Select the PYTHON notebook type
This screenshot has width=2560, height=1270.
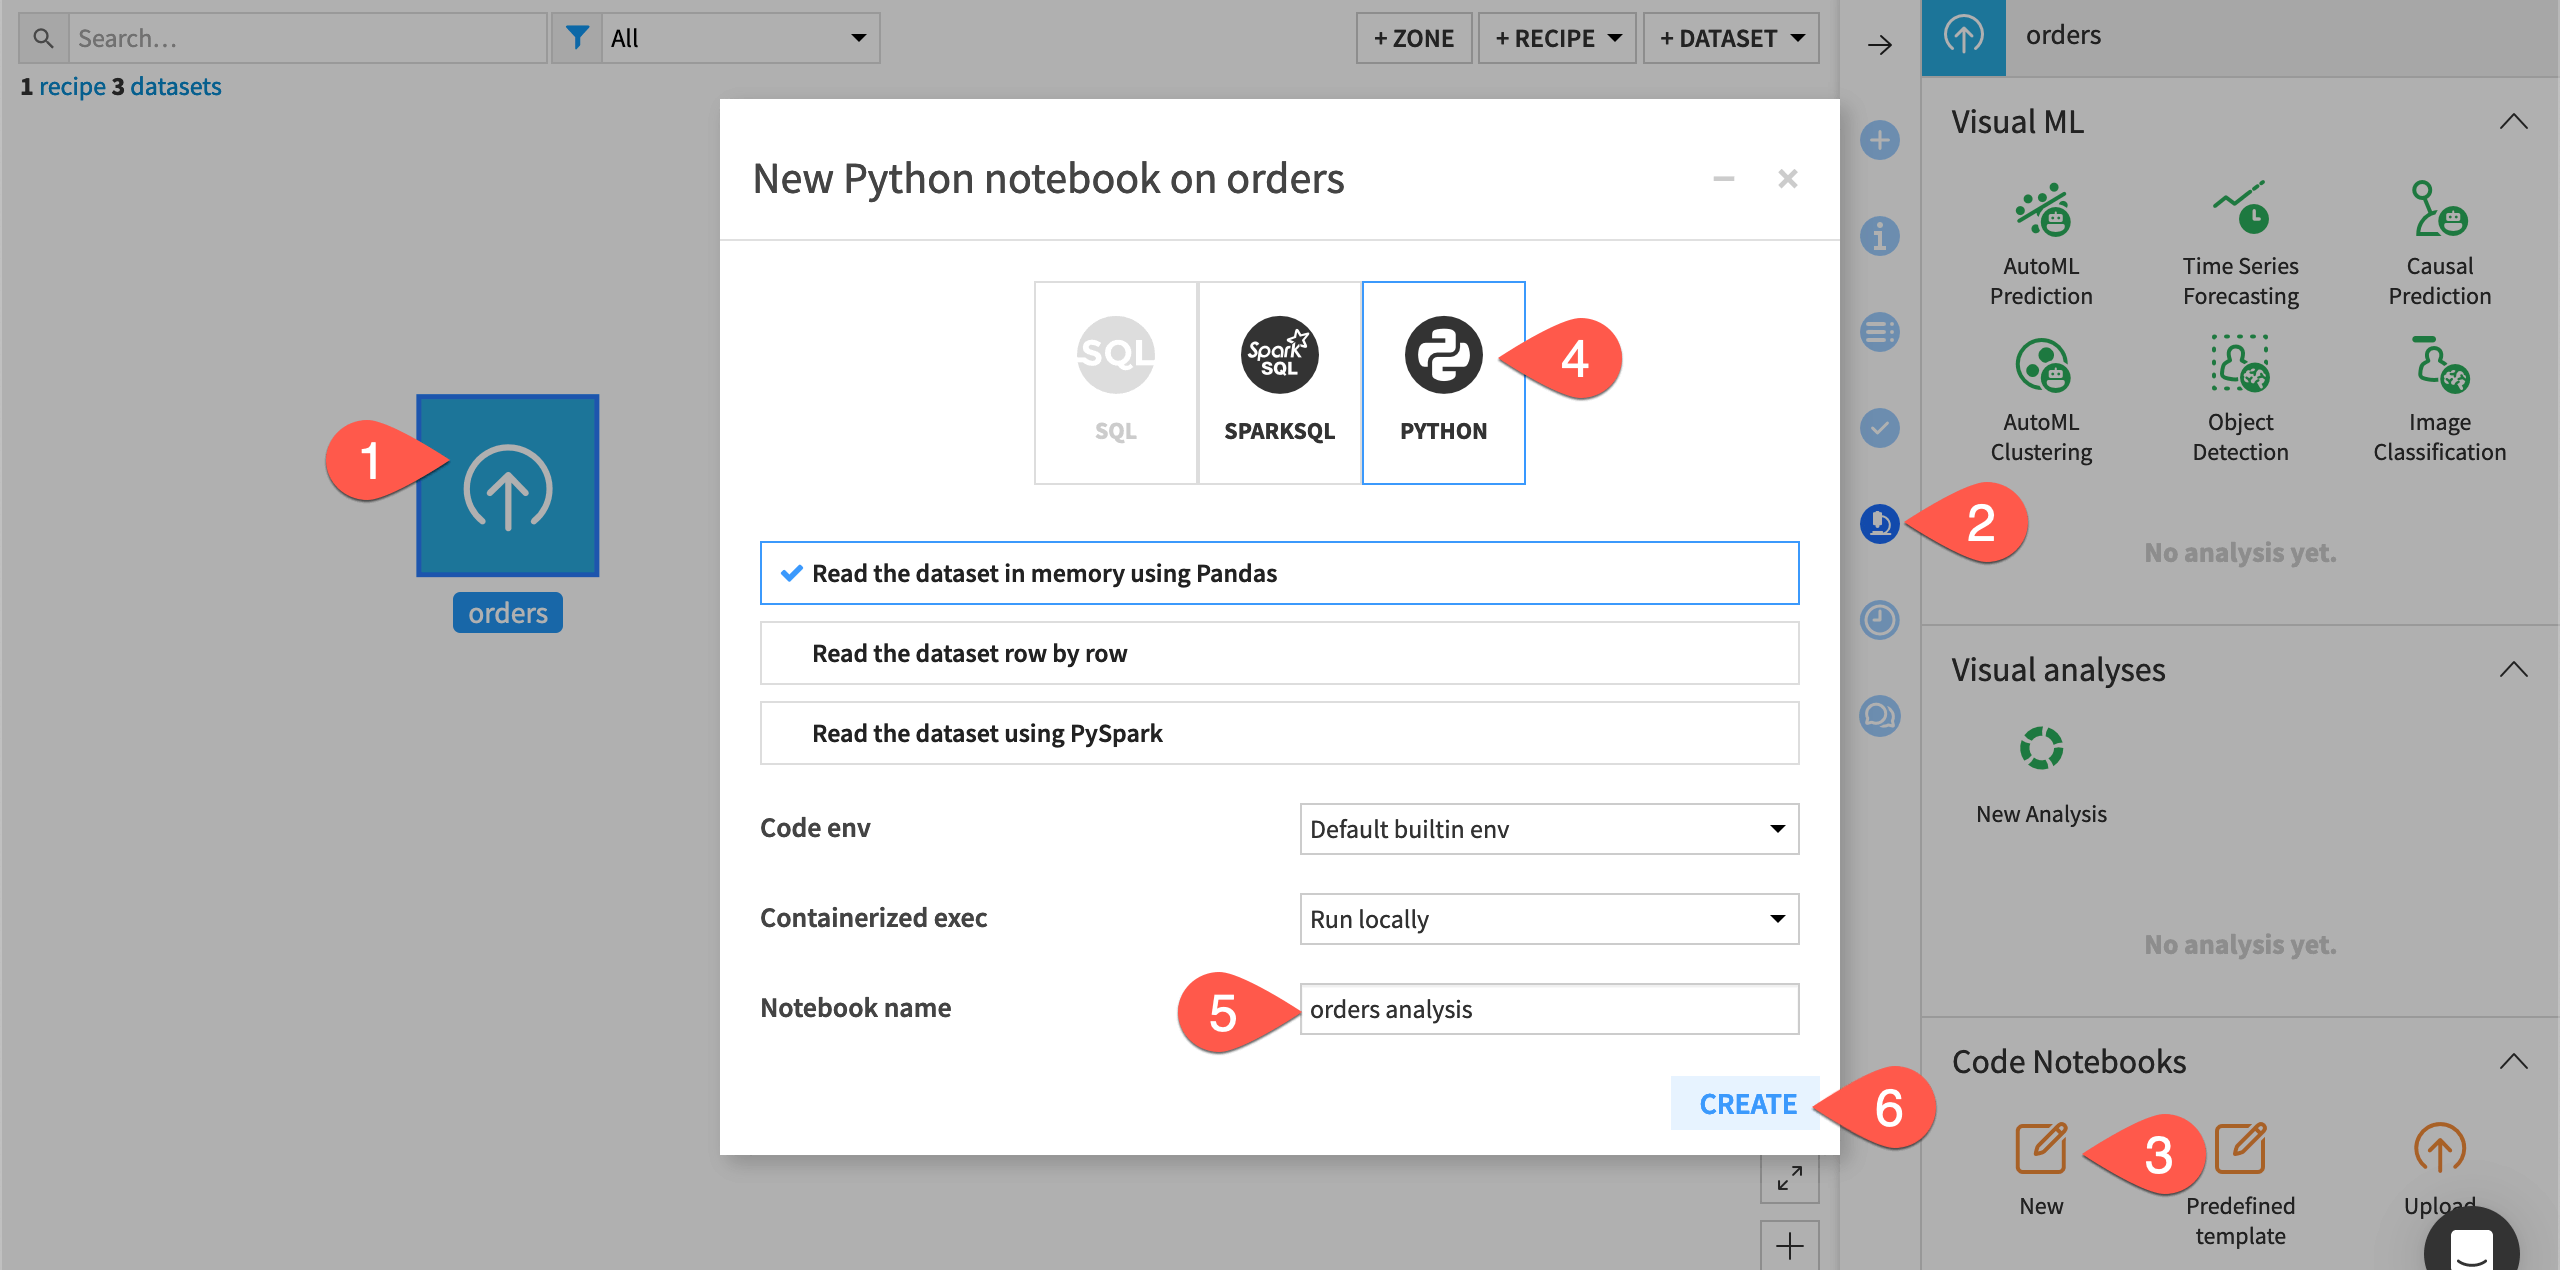tap(1443, 380)
